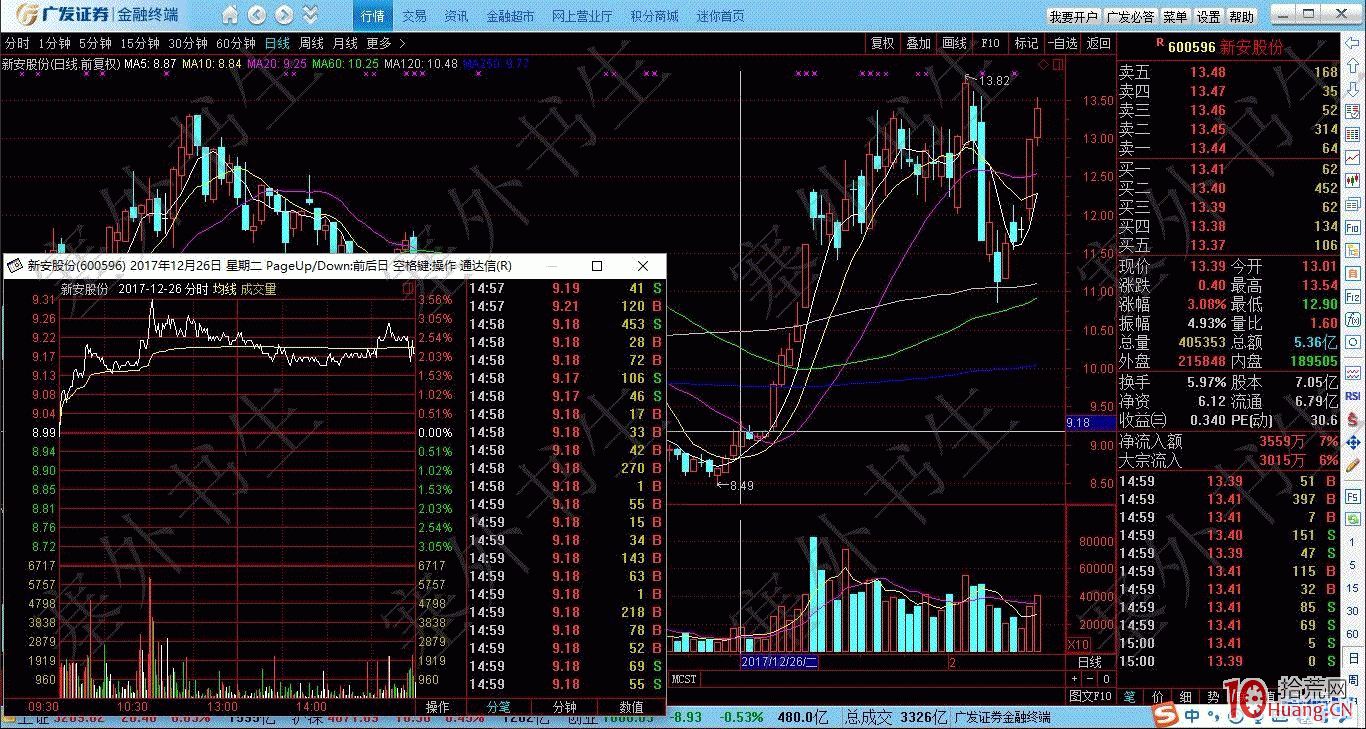This screenshot has height=729, width=1366.
Task: Select 分笔 tab in popup window
Action: click(499, 706)
